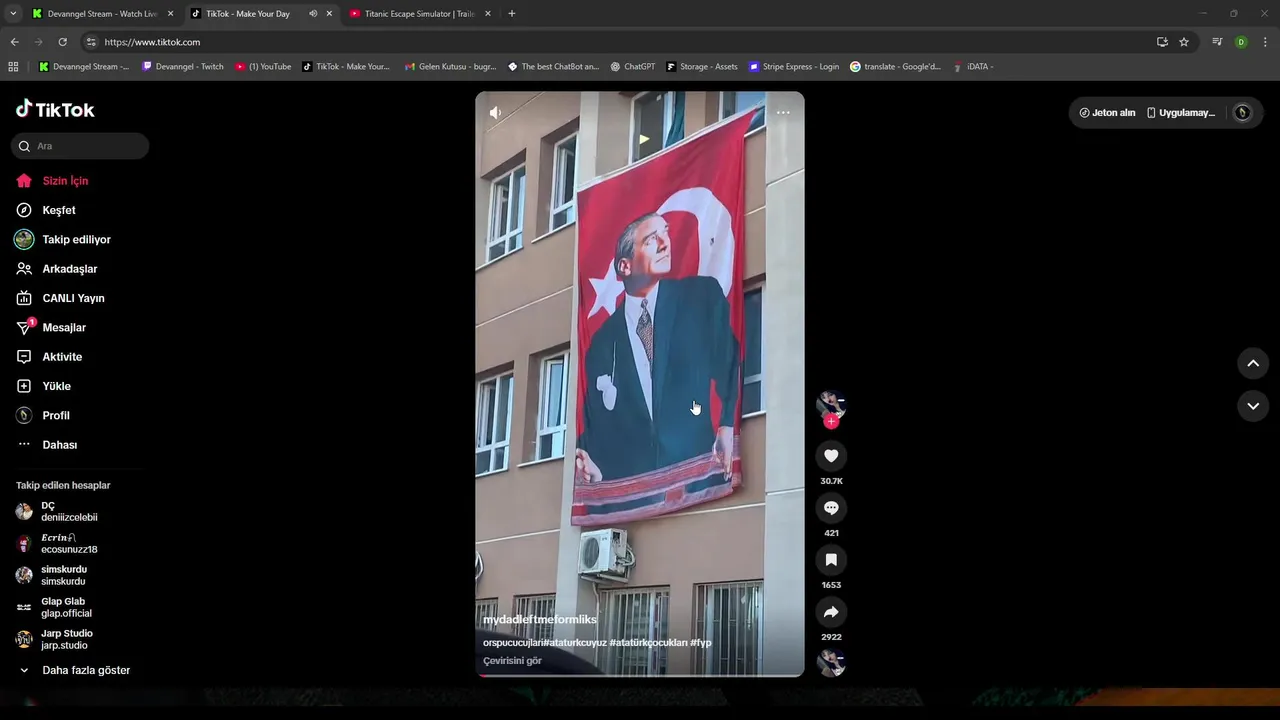
Task: Like the video with heart icon
Action: click(x=831, y=456)
